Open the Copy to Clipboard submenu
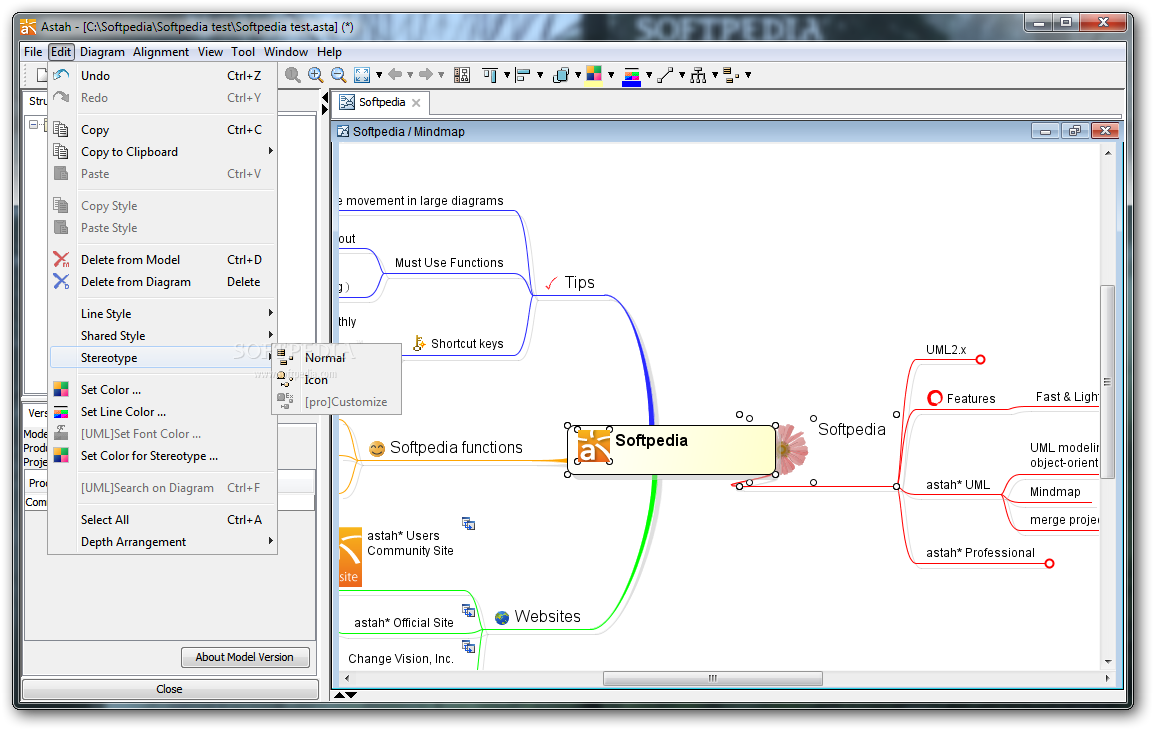The width and height of the screenshot is (1154, 730). [x=163, y=152]
